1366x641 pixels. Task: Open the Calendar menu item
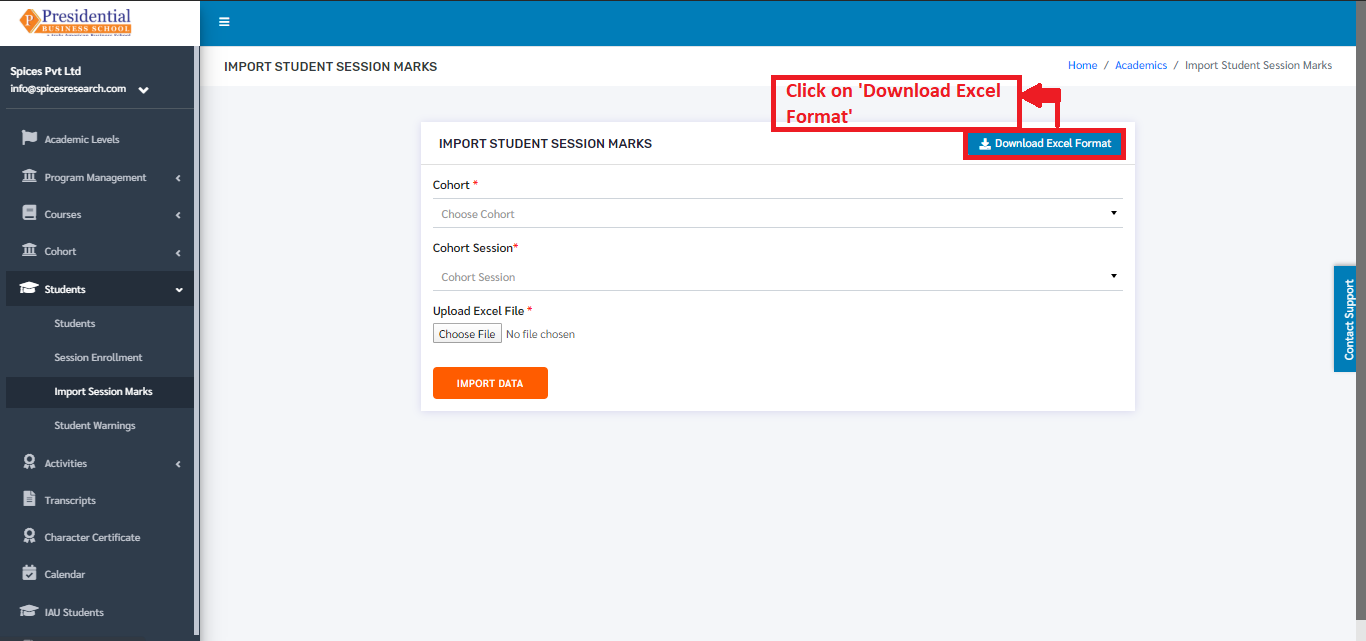pos(65,574)
